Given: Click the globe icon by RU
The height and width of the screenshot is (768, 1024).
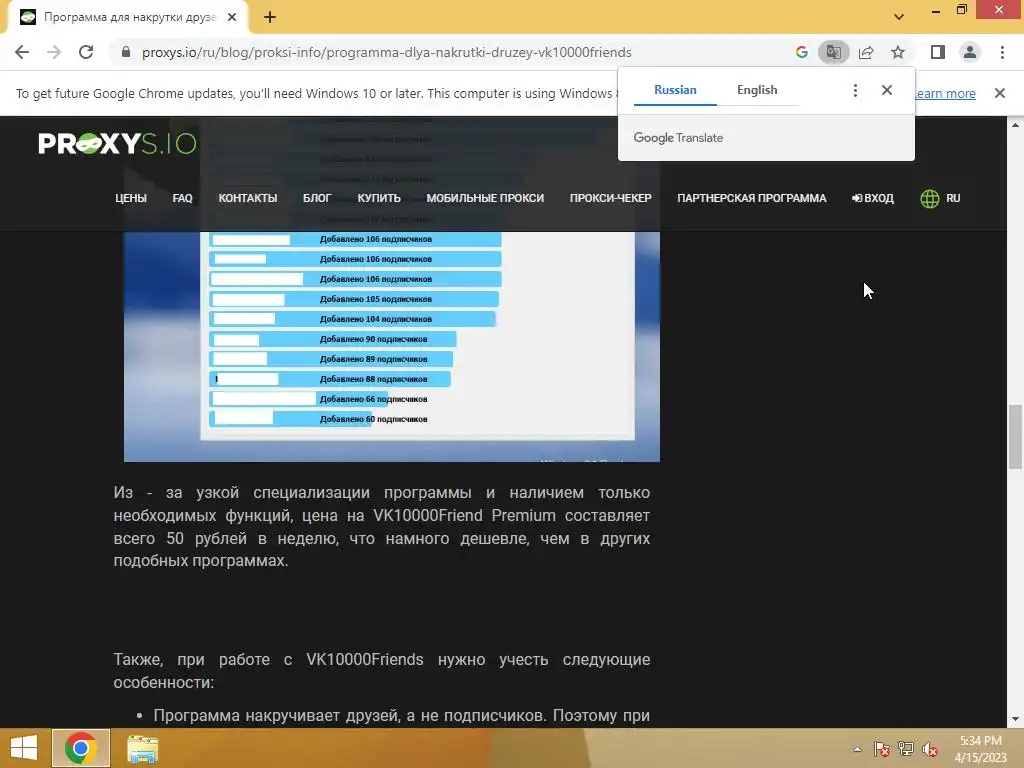Looking at the screenshot, I should click(929, 199).
